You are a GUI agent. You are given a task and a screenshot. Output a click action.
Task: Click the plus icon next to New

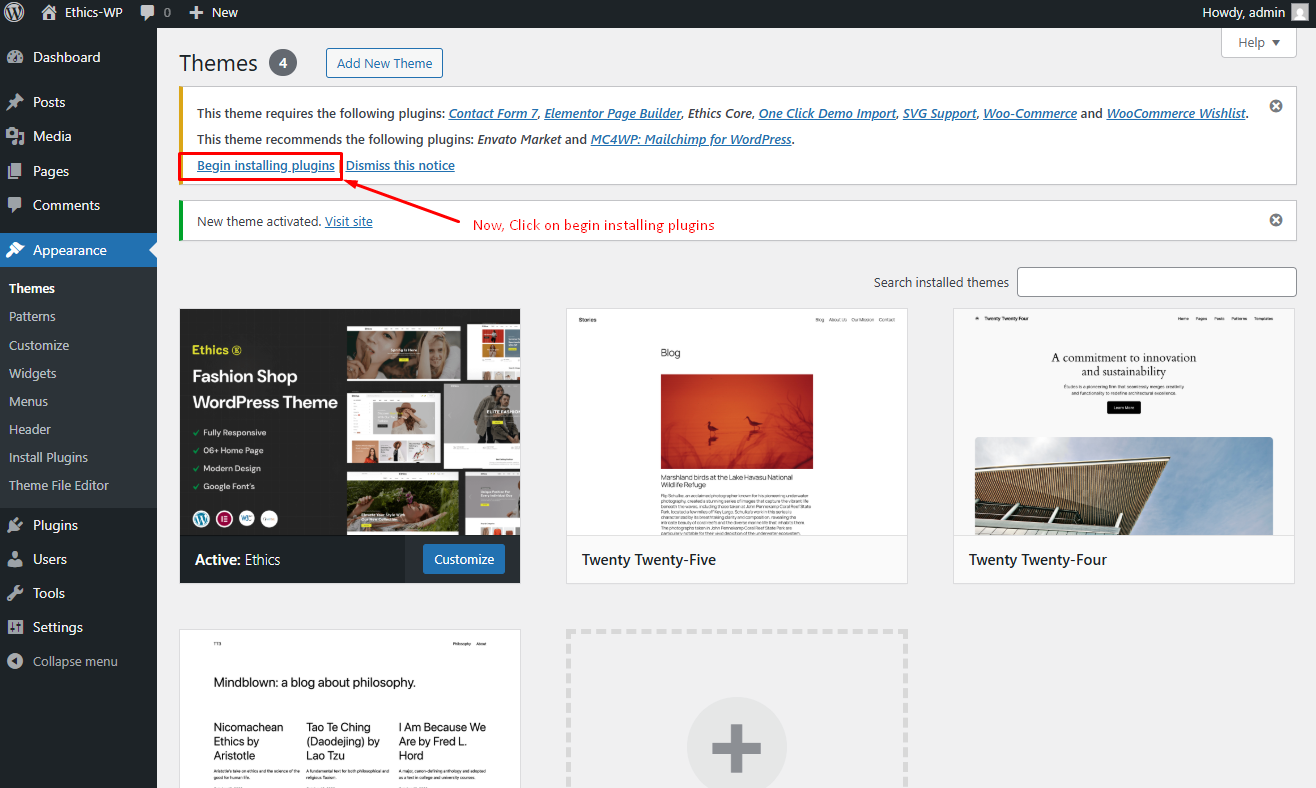[x=196, y=13]
